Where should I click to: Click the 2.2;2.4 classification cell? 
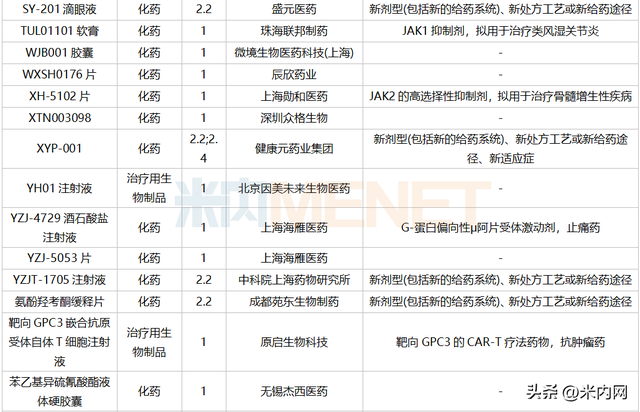(204, 149)
